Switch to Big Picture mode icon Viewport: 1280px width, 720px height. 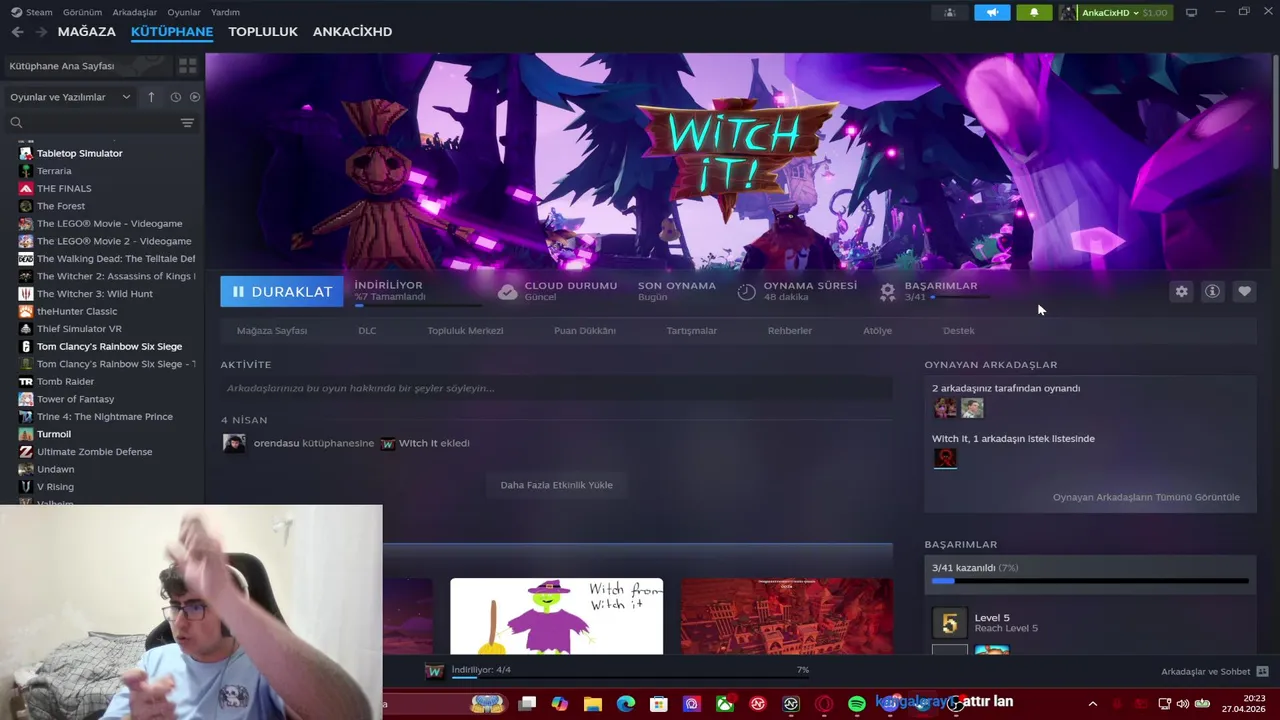pos(1191,12)
